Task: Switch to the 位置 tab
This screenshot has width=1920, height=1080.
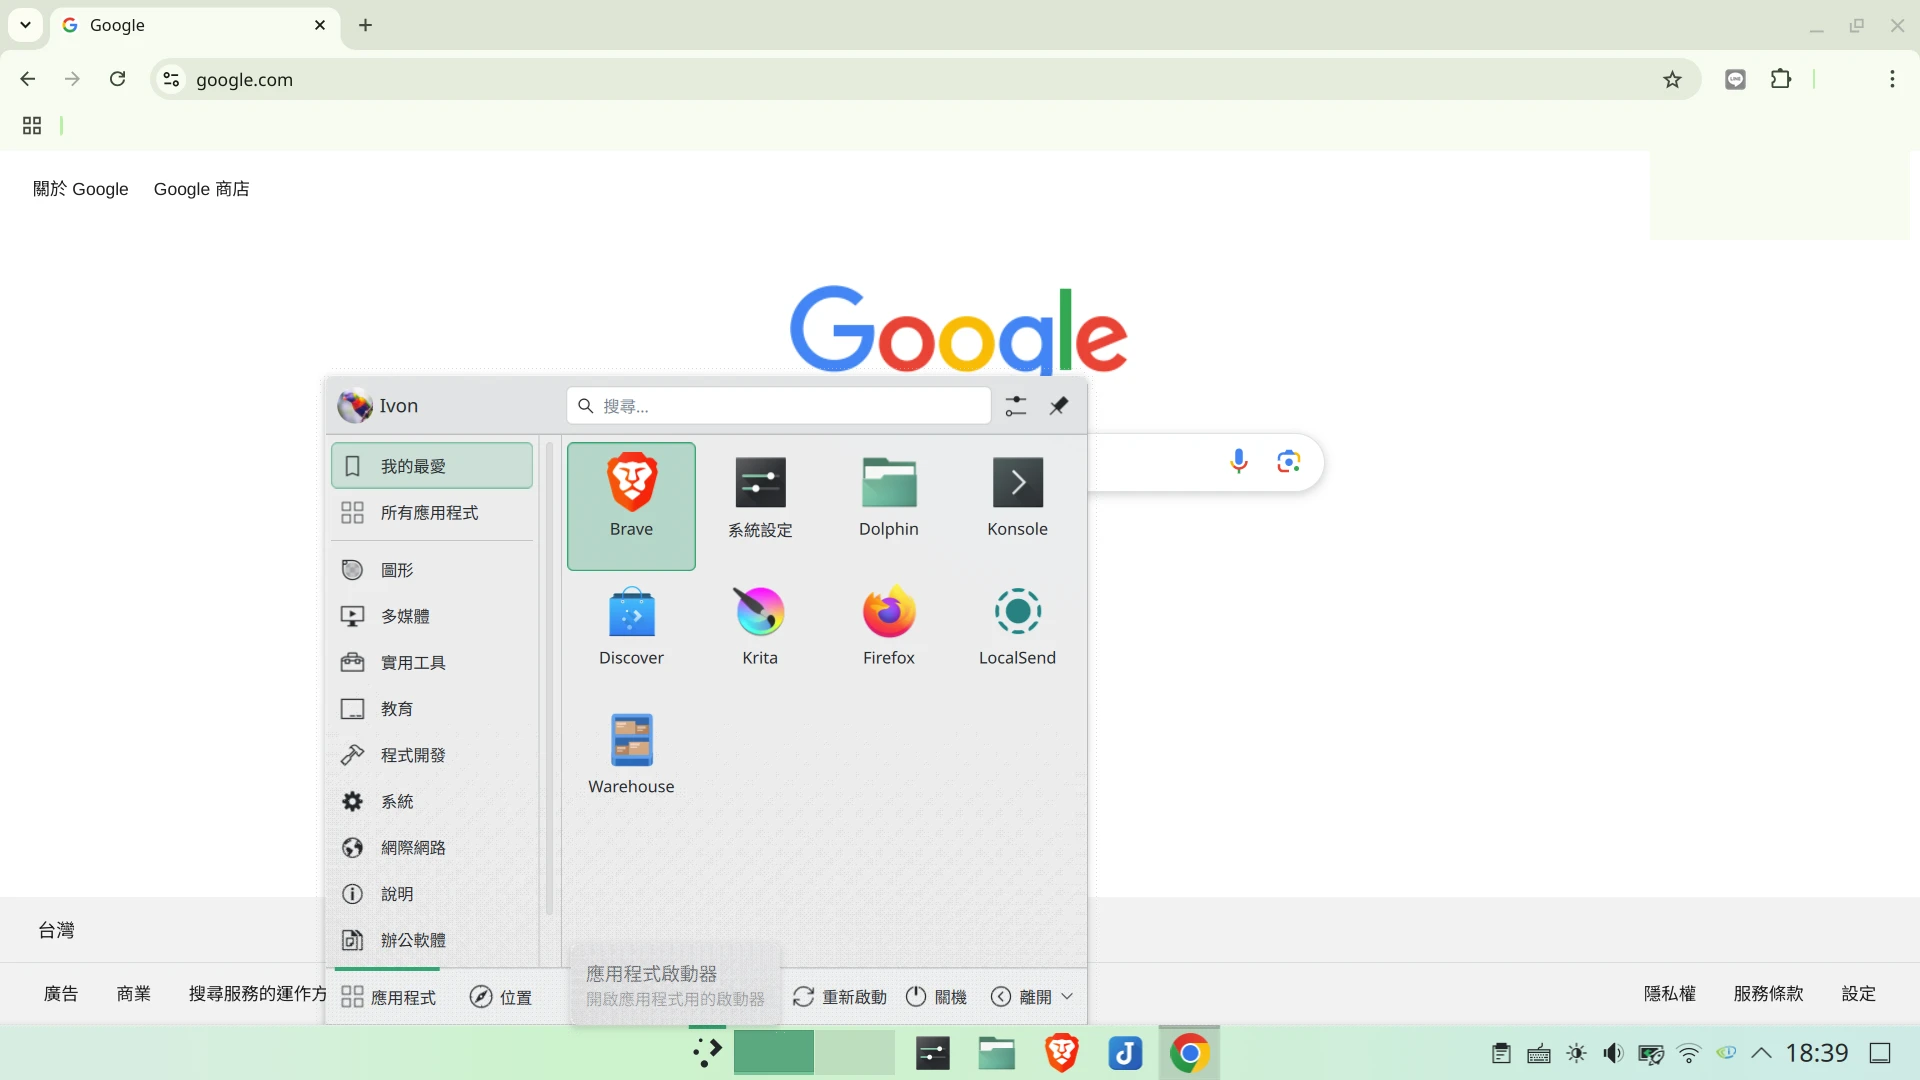Action: point(501,997)
